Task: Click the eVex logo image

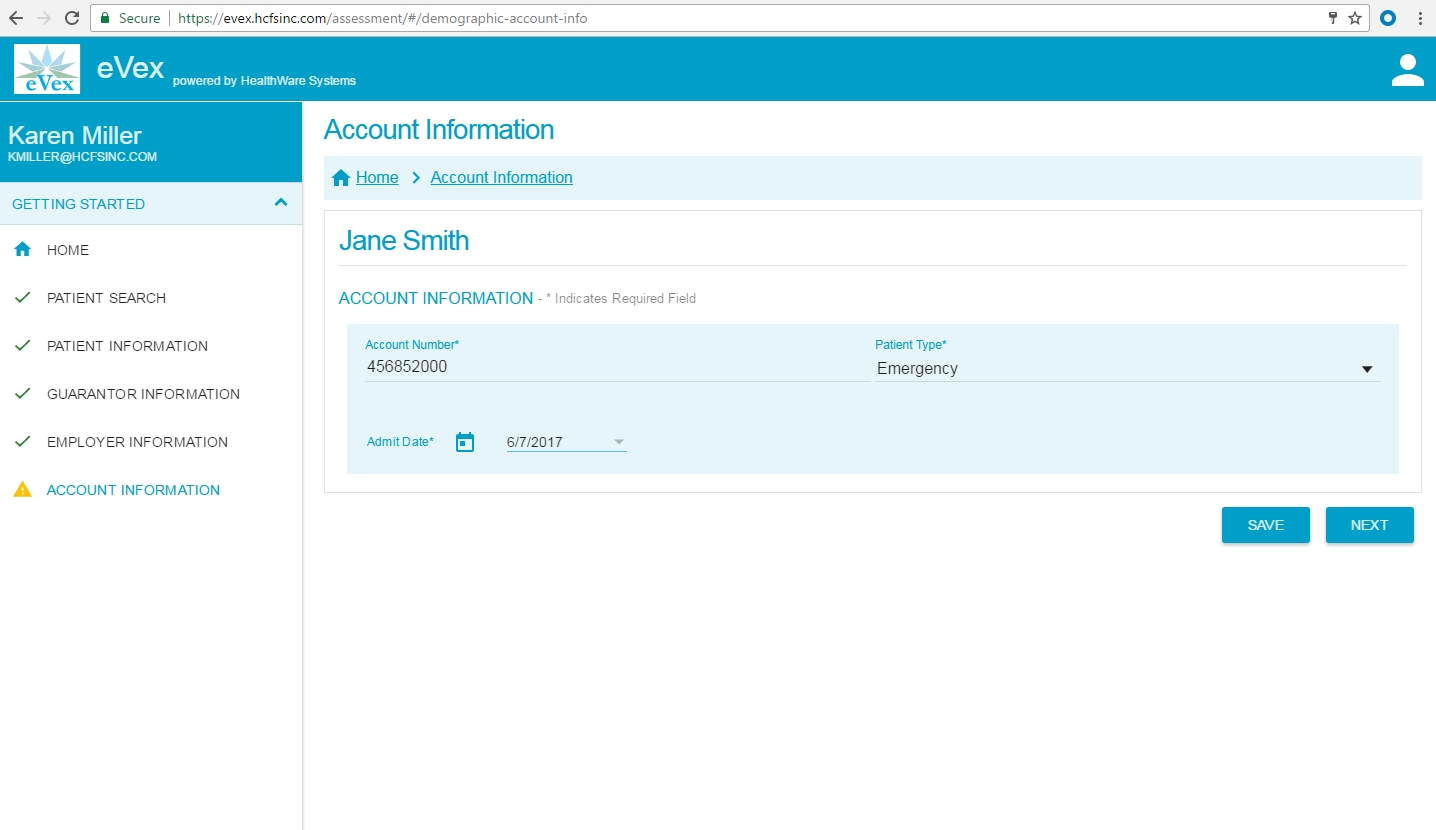Action: point(47,69)
